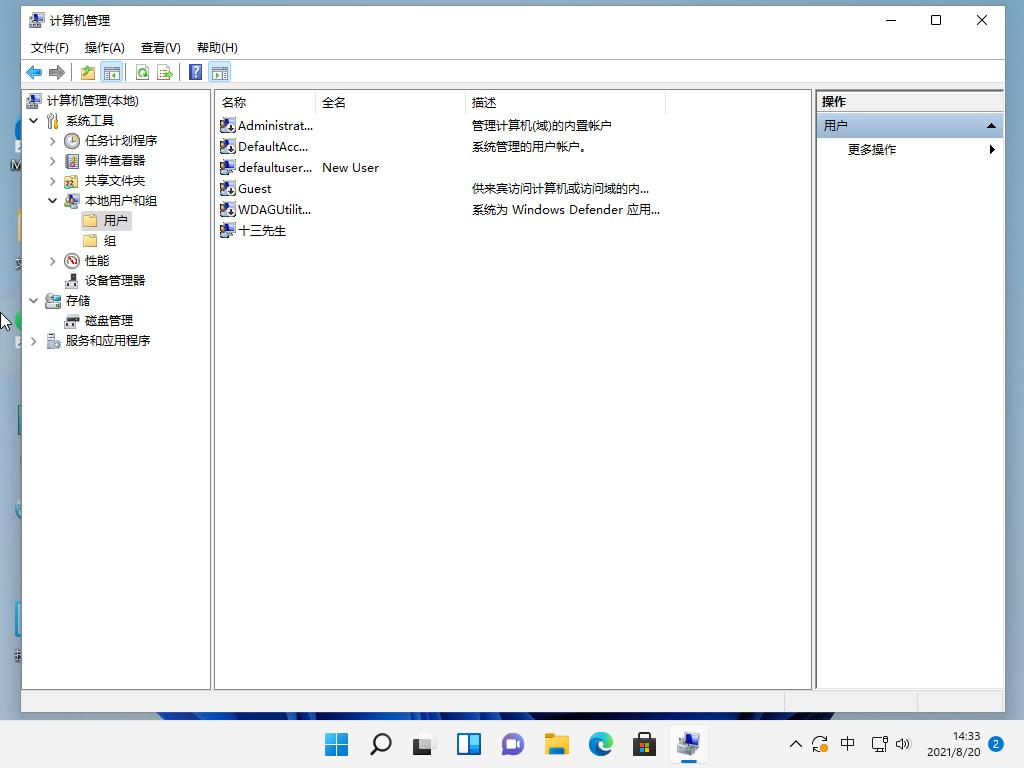
Task: Click the notification badge showing 2
Action: pos(996,744)
